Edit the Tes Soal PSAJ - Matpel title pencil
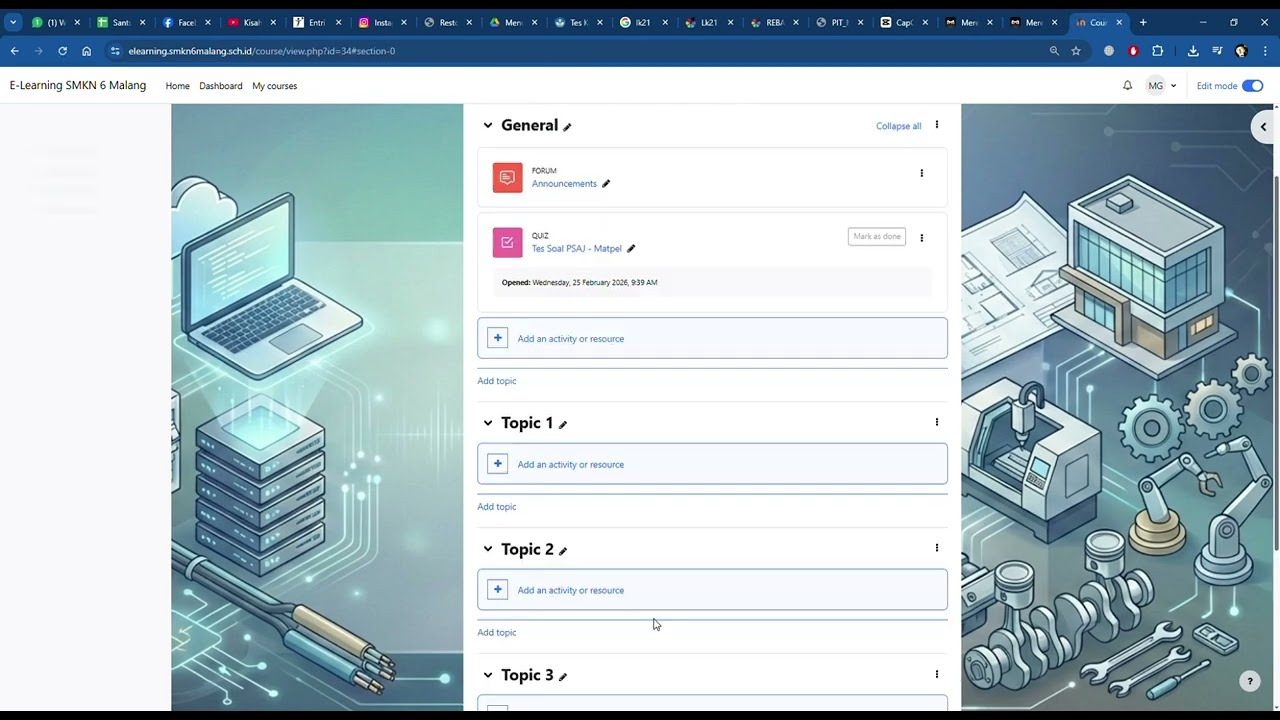 point(631,249)
